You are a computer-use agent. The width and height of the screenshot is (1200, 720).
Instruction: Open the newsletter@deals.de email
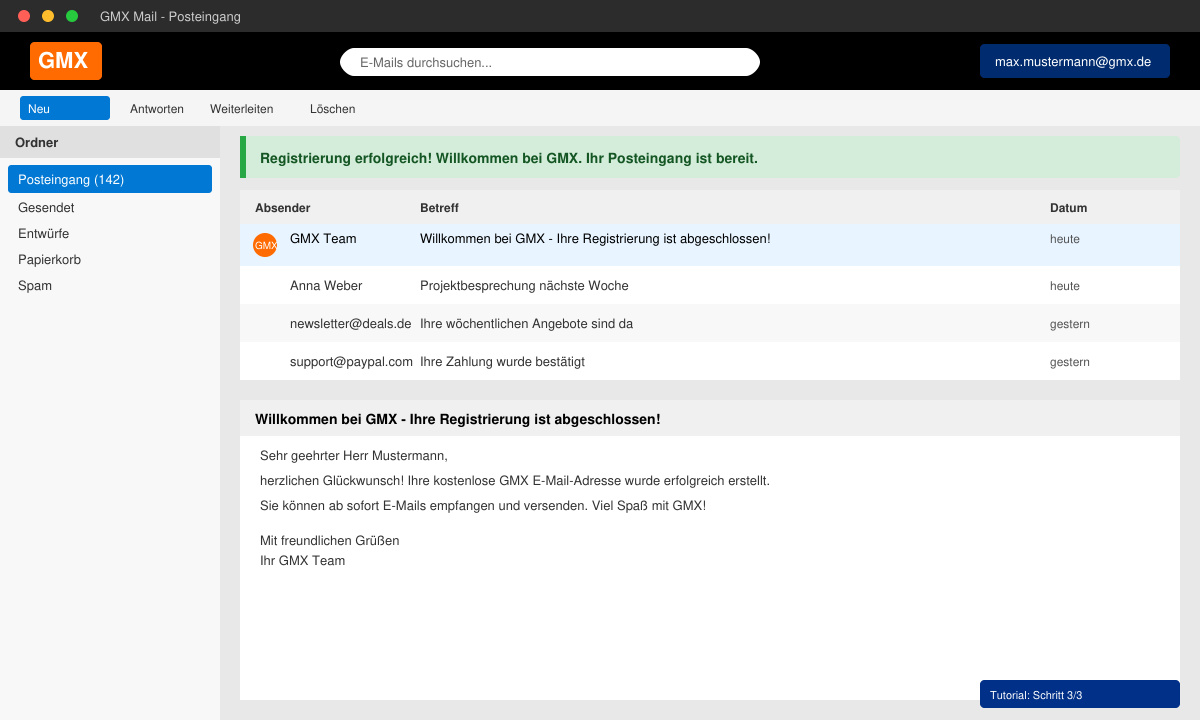[351, 324]
